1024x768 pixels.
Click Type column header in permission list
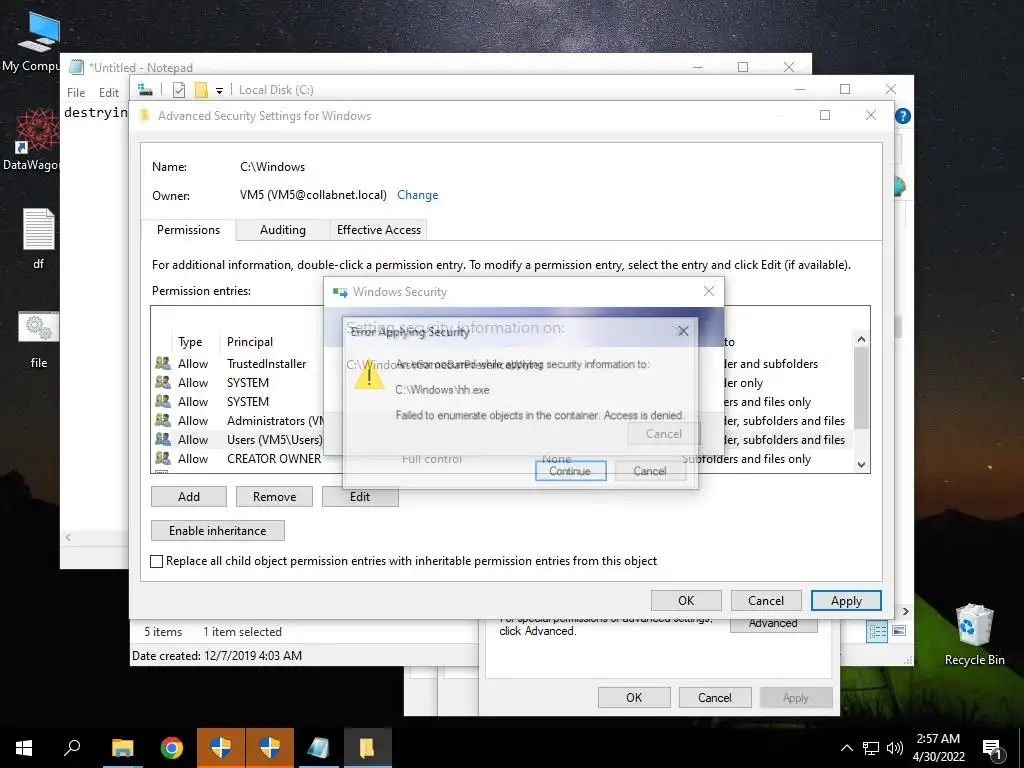190,342
